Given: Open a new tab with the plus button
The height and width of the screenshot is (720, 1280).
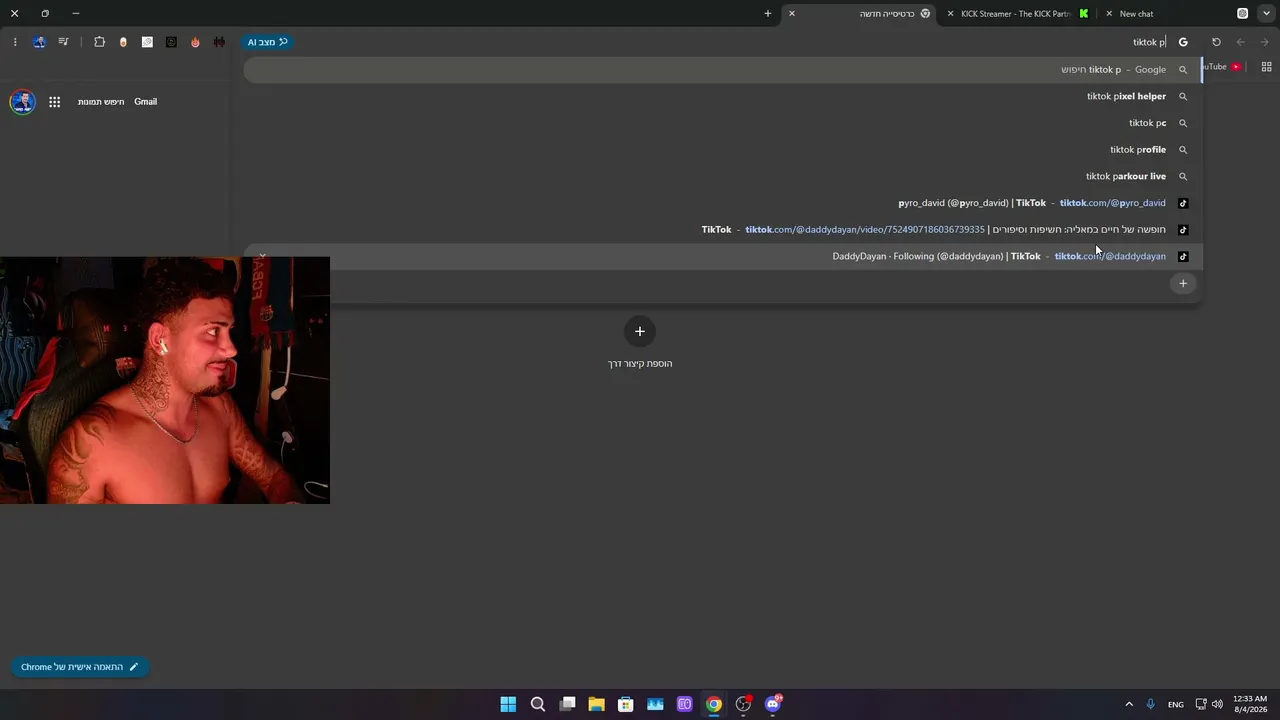Looking at the screenshot, I should (x=768, y=14).
